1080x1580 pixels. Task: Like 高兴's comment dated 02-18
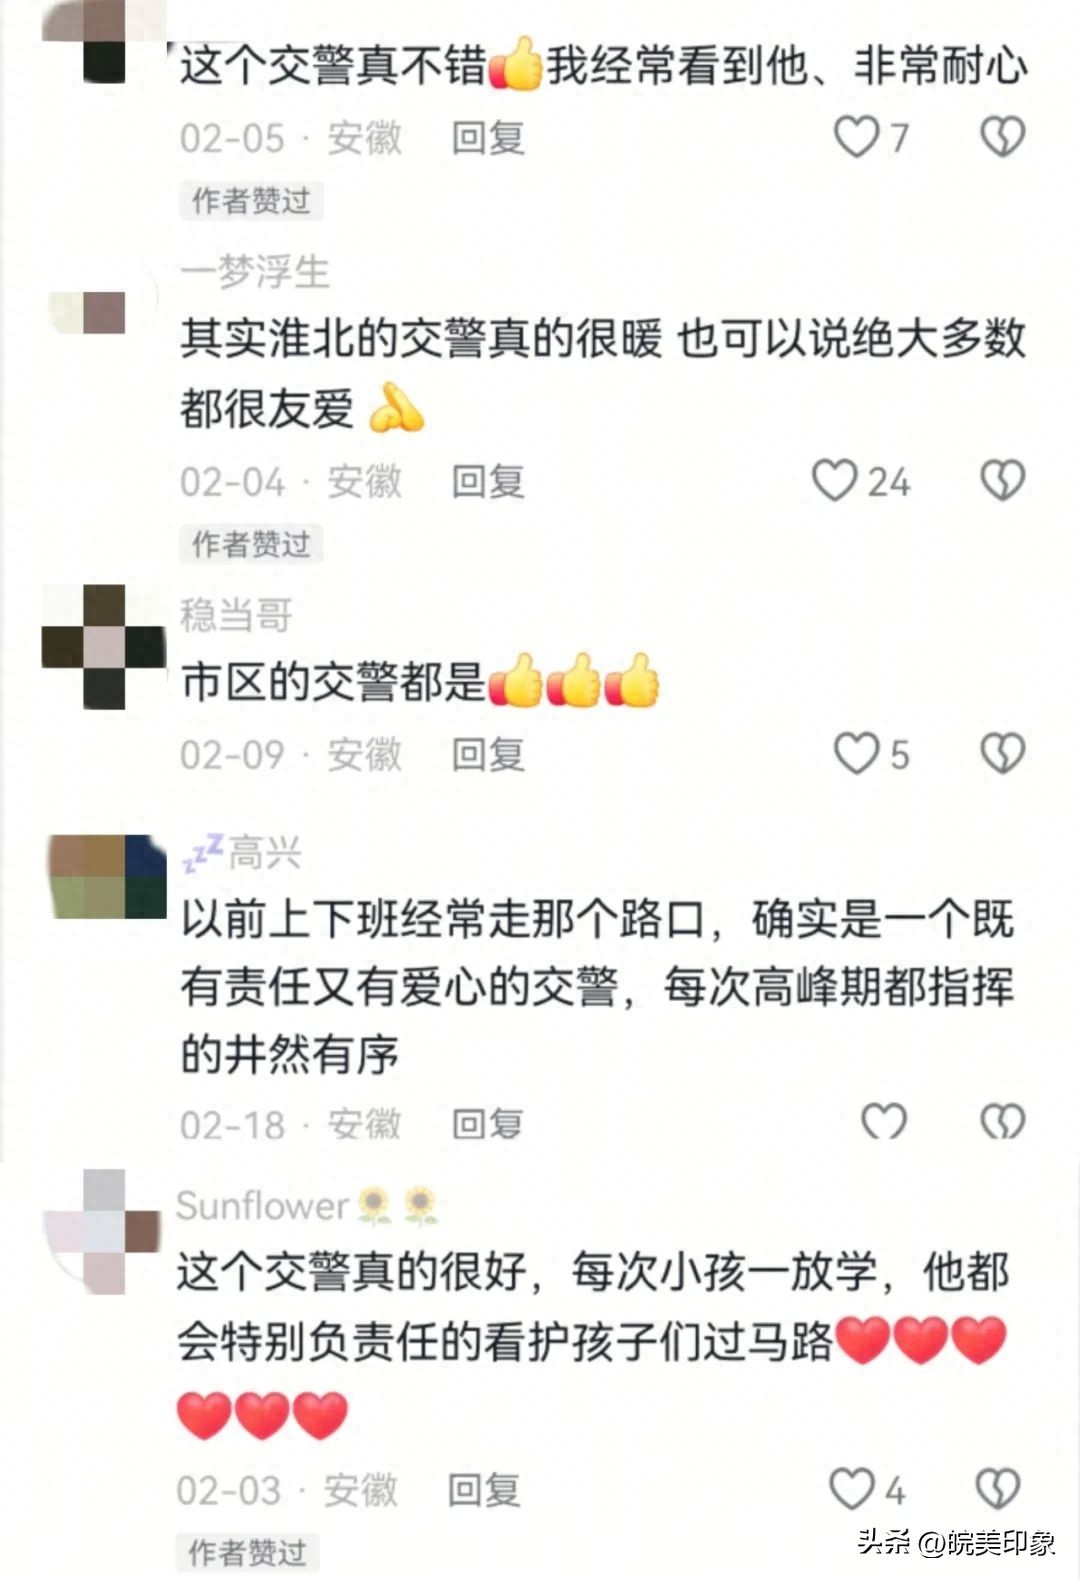(884, 1122)
